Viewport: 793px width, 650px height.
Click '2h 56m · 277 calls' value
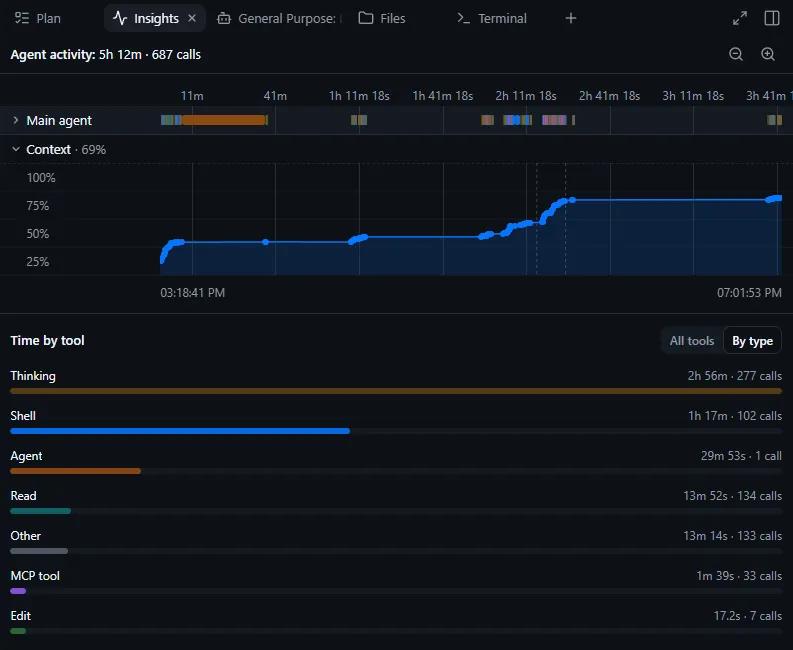click(x=734, y=376)
